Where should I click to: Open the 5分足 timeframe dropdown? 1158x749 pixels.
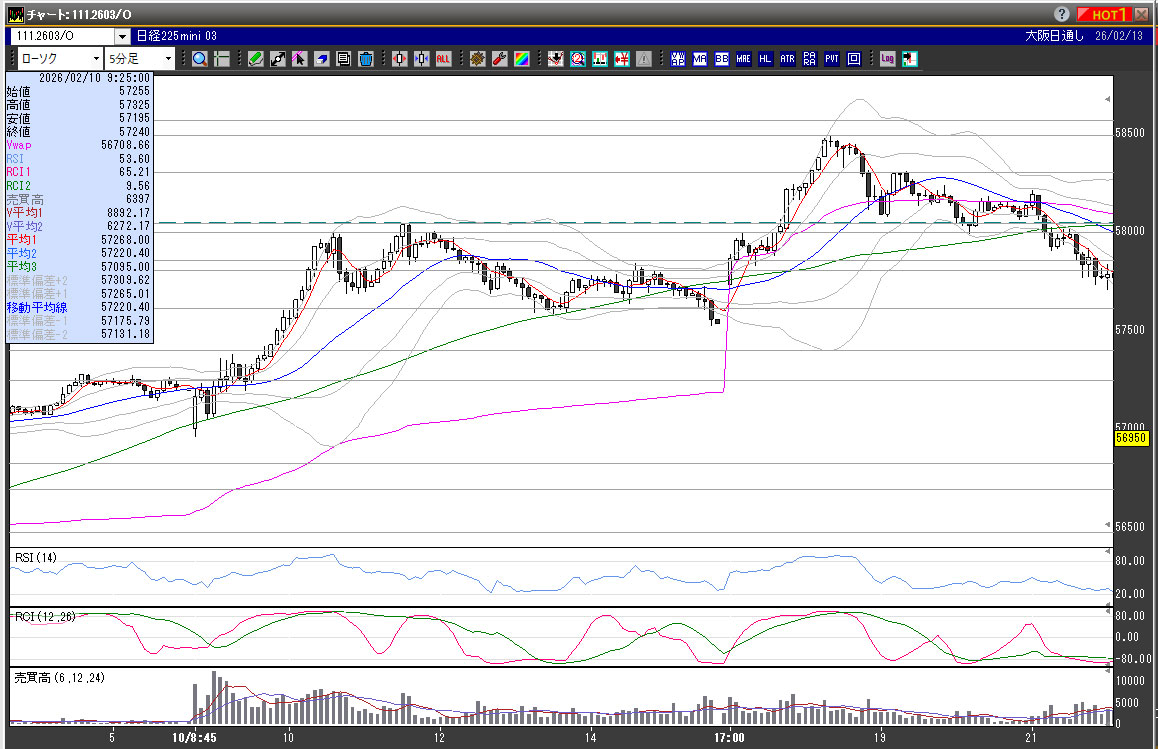[168, 59]
